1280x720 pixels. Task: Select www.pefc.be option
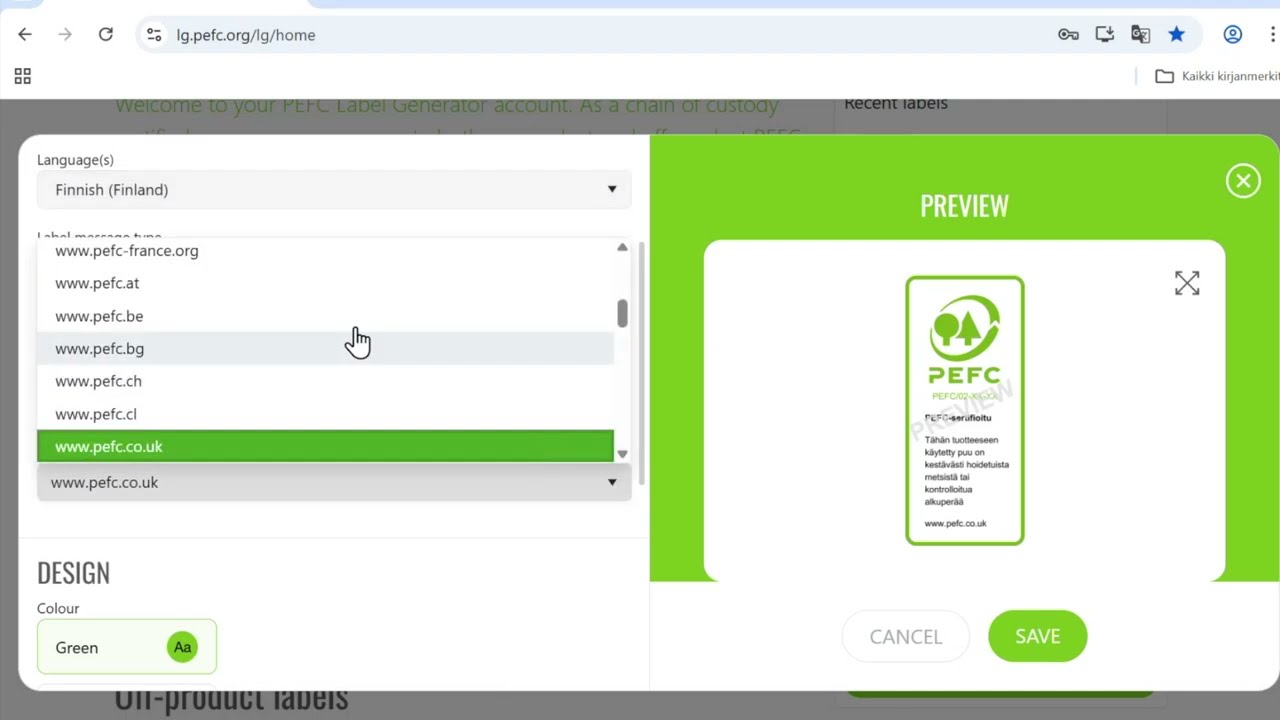click(x=325, y=316)
